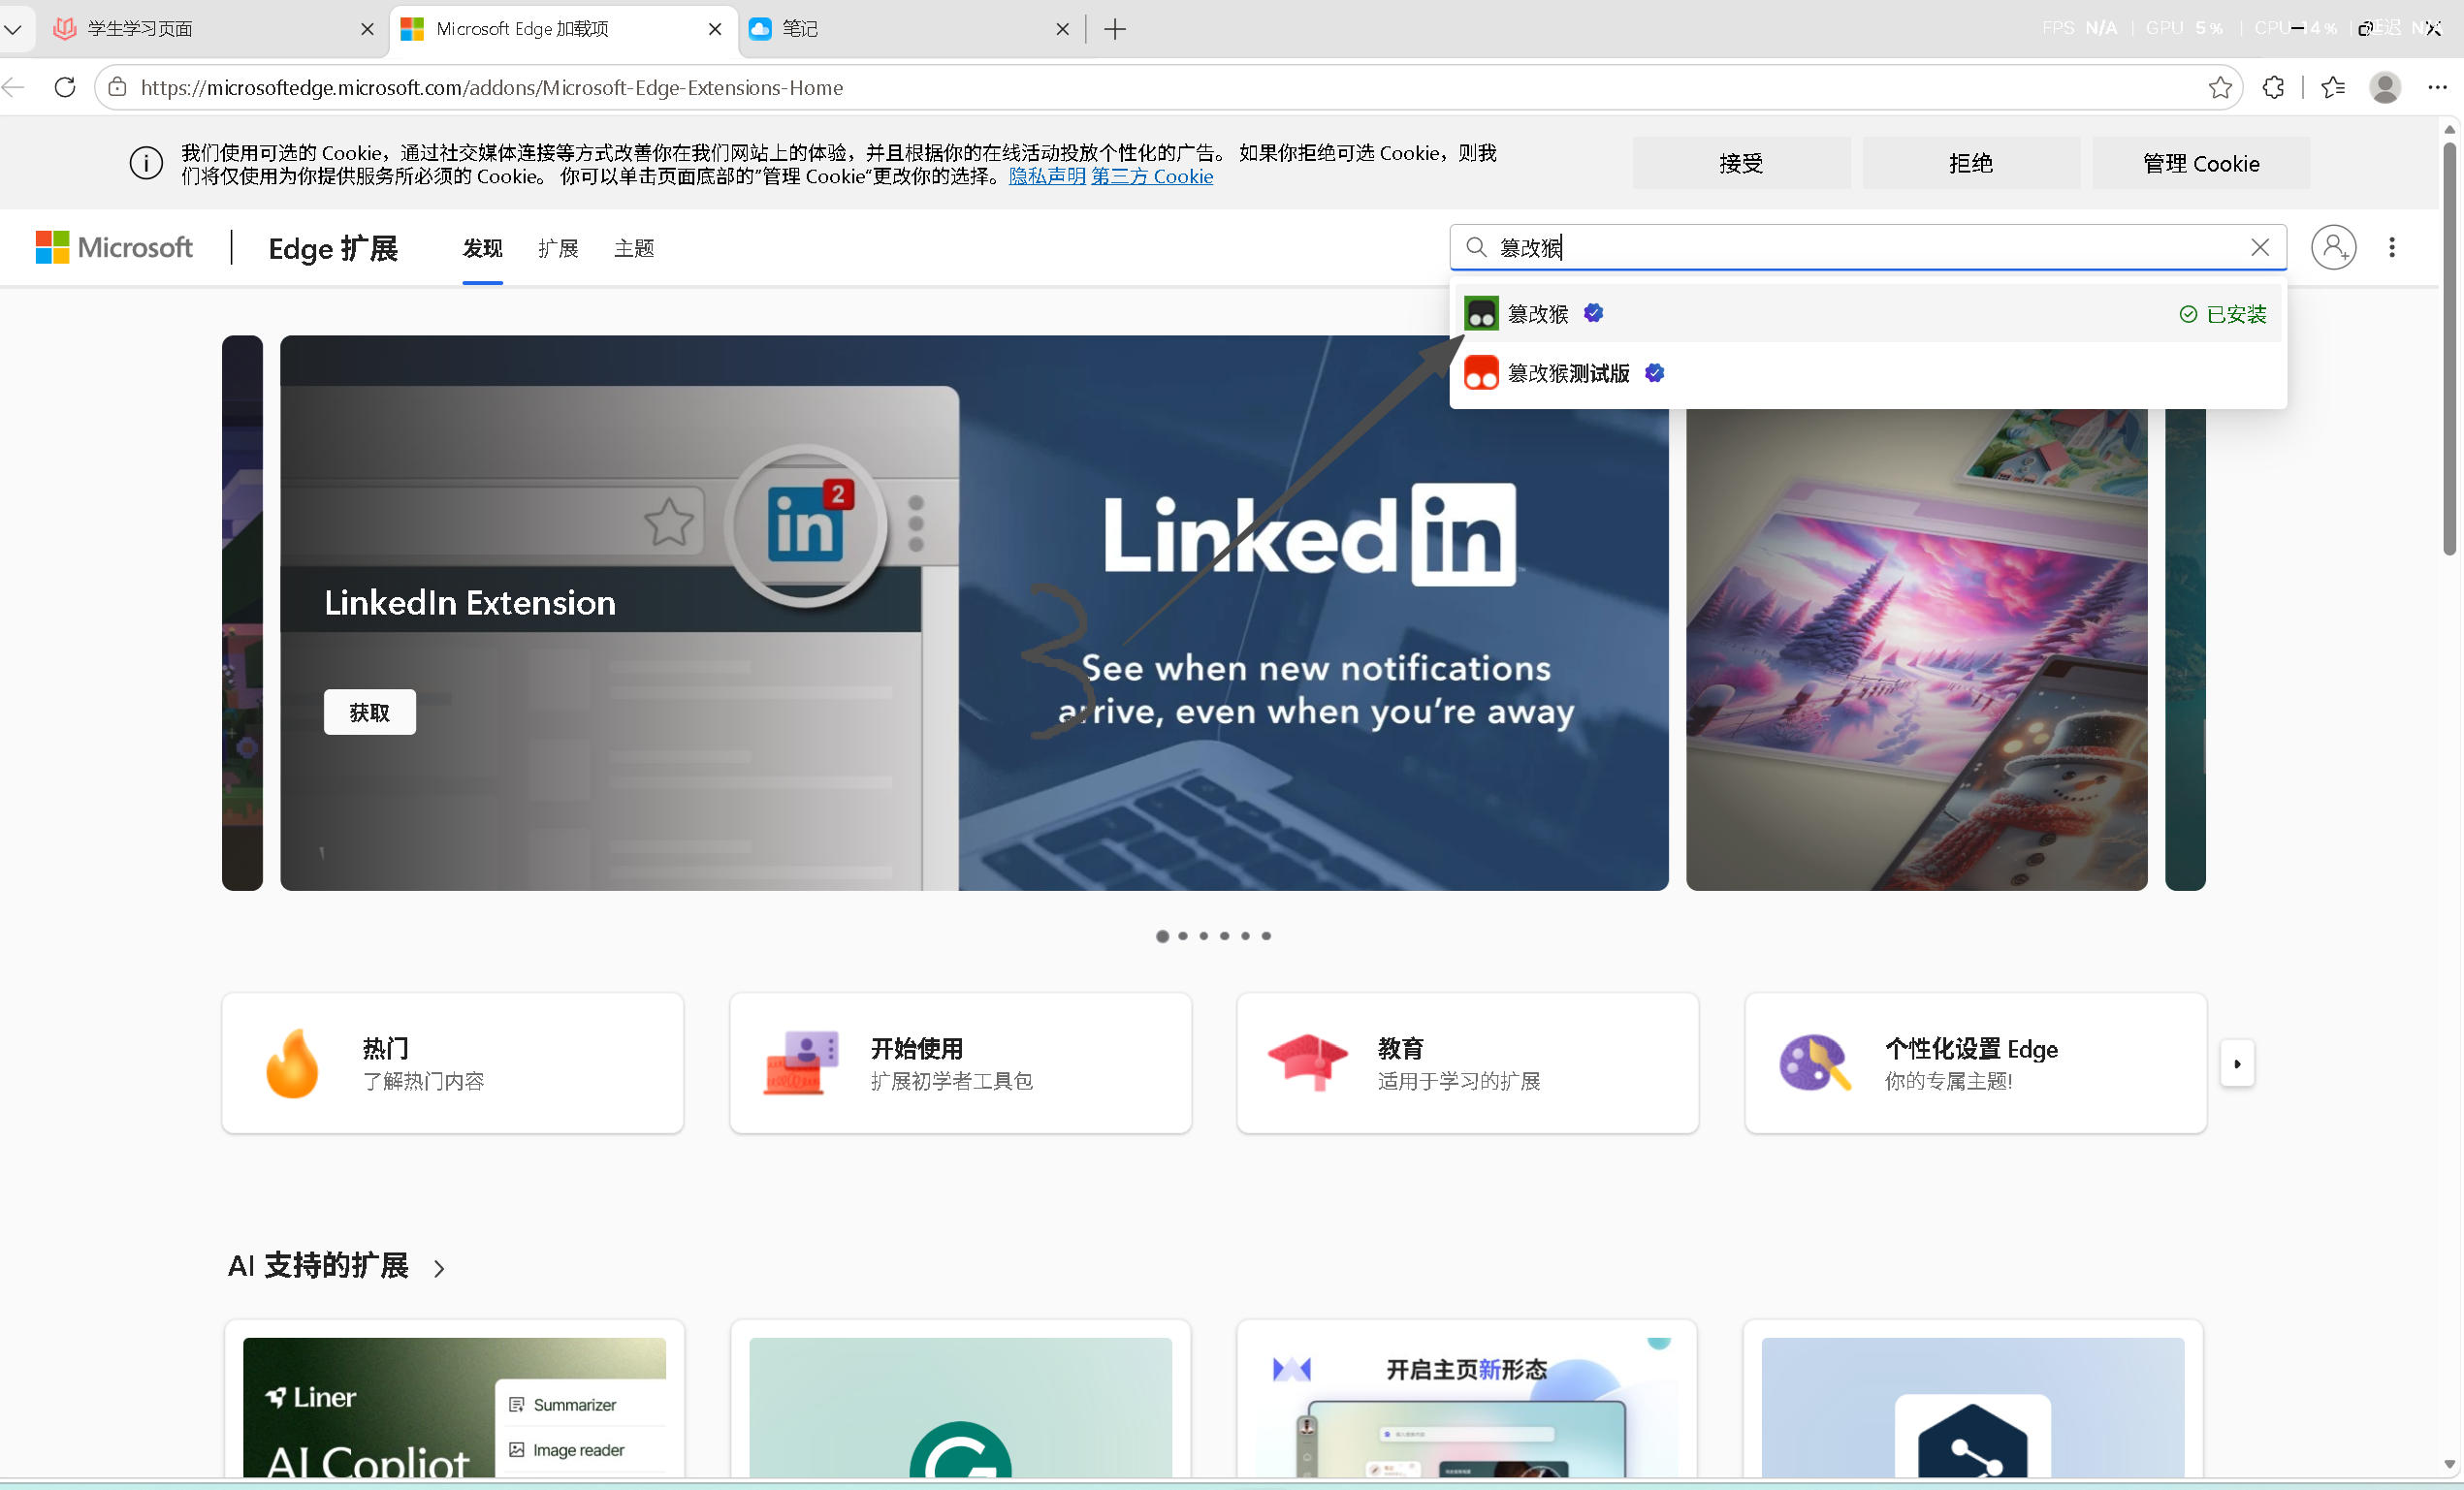Viewport: 2464px width, 1490px height.
Task: Select the 发现 navigation tab
Action: [x=482, y=248]
